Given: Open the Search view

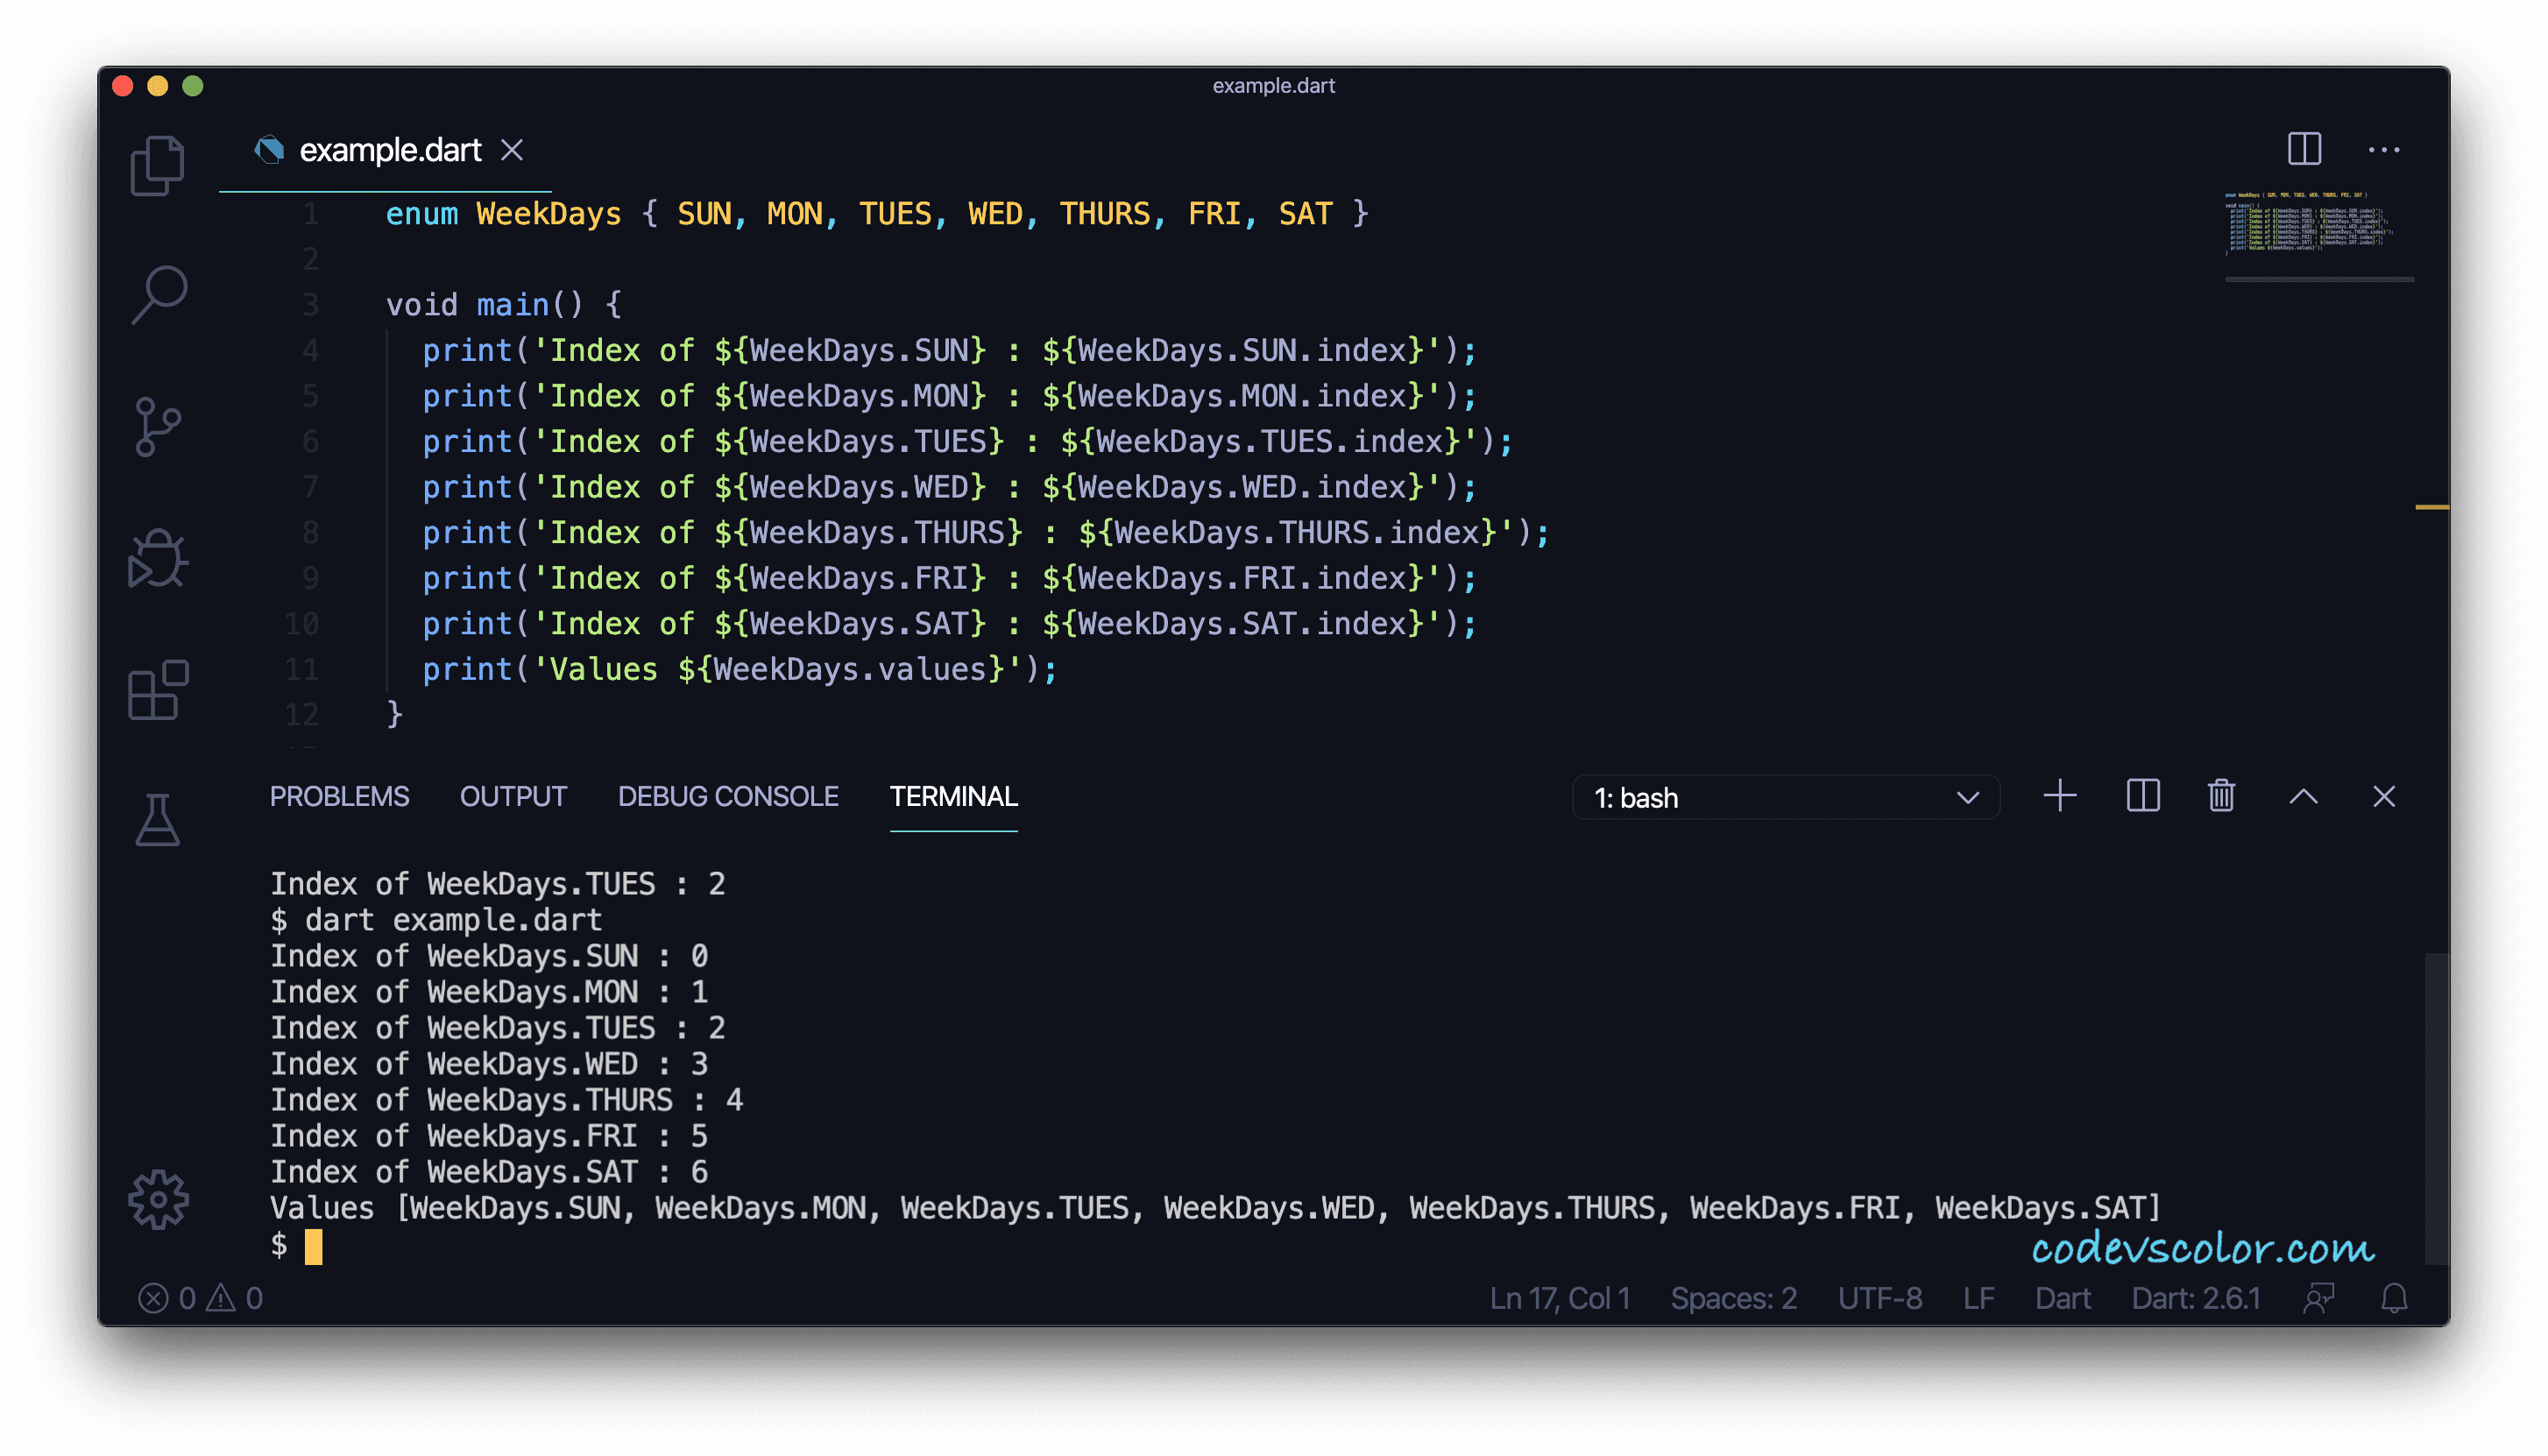Looking at the screenshot, I should [x=157, y=294].
